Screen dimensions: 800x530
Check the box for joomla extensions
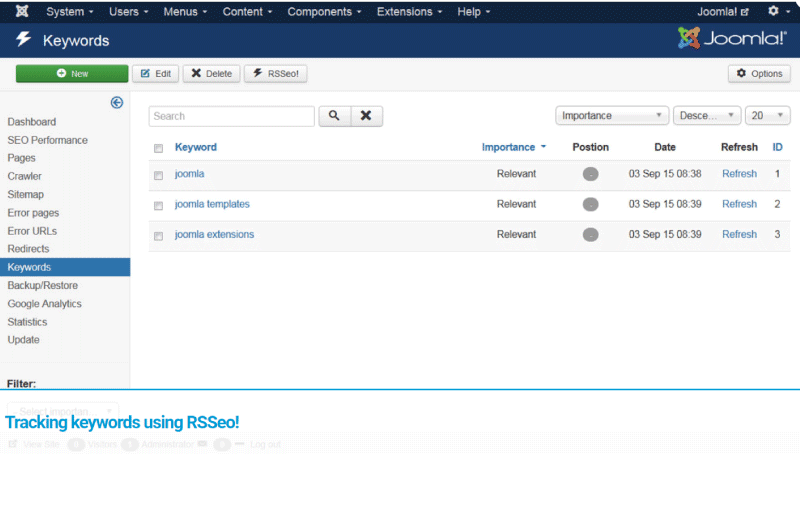point(158,236)
